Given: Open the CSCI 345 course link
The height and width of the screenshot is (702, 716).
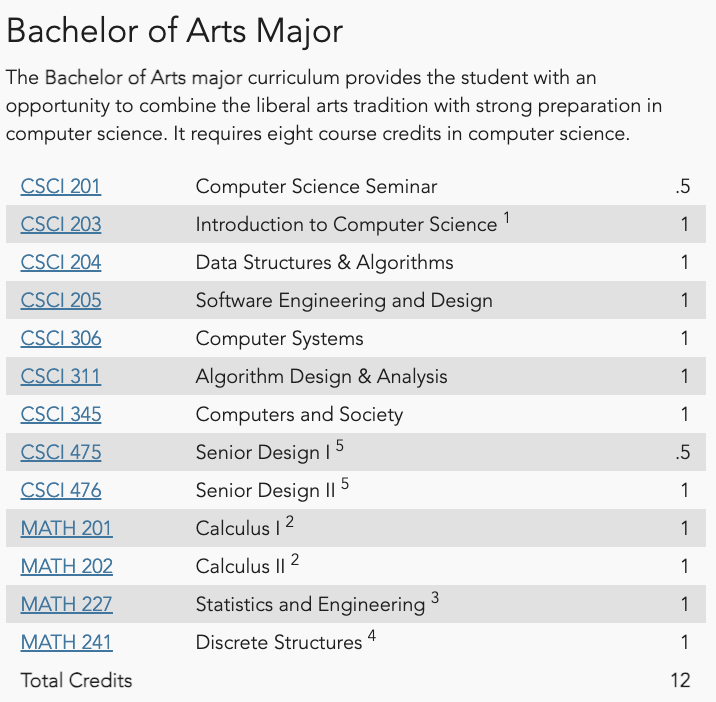Looking at the screenshot, I should (61, 414).
